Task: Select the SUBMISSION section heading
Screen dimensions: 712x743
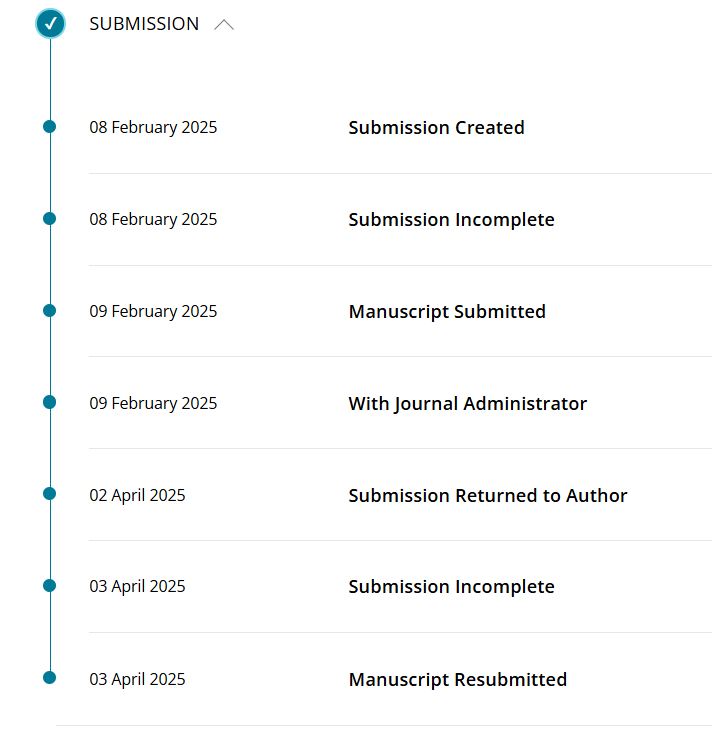Action: pyautogui.click(x=144, y=24)
